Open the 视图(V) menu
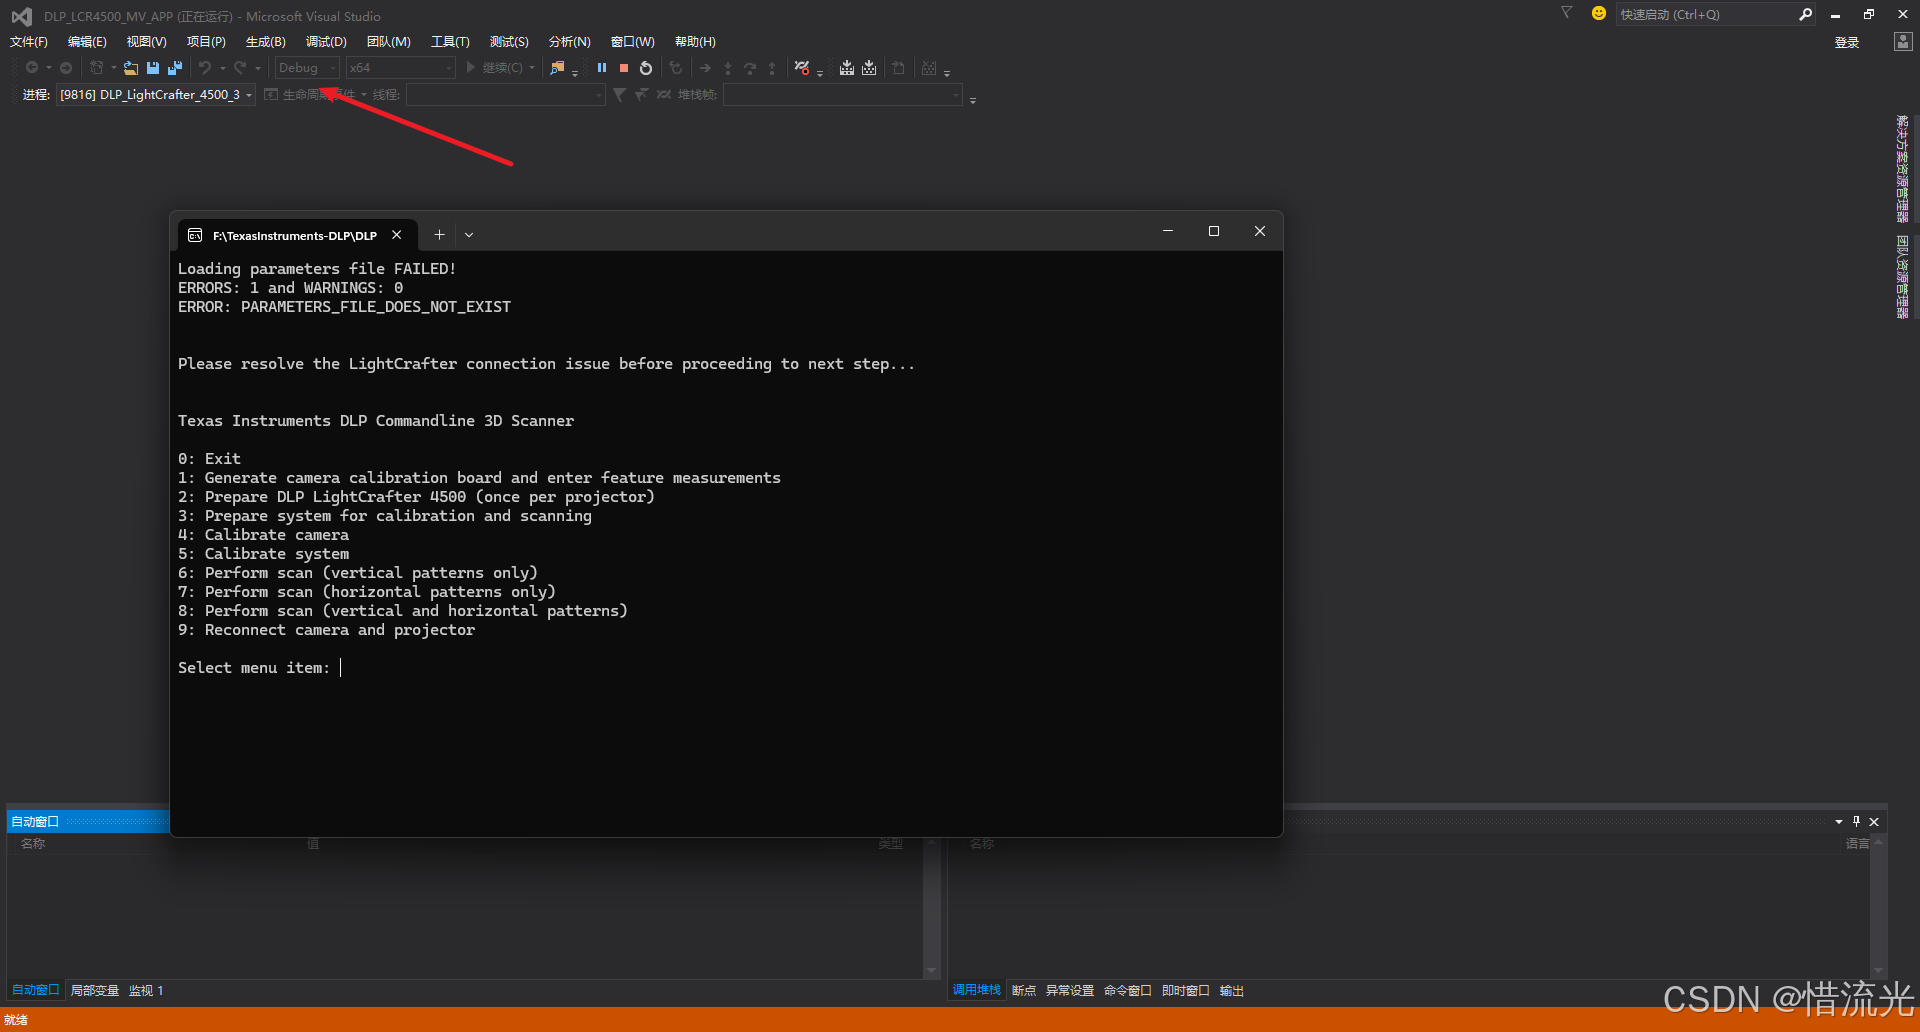Viewport: 1920px width, 1032px height. coord(146,42)
